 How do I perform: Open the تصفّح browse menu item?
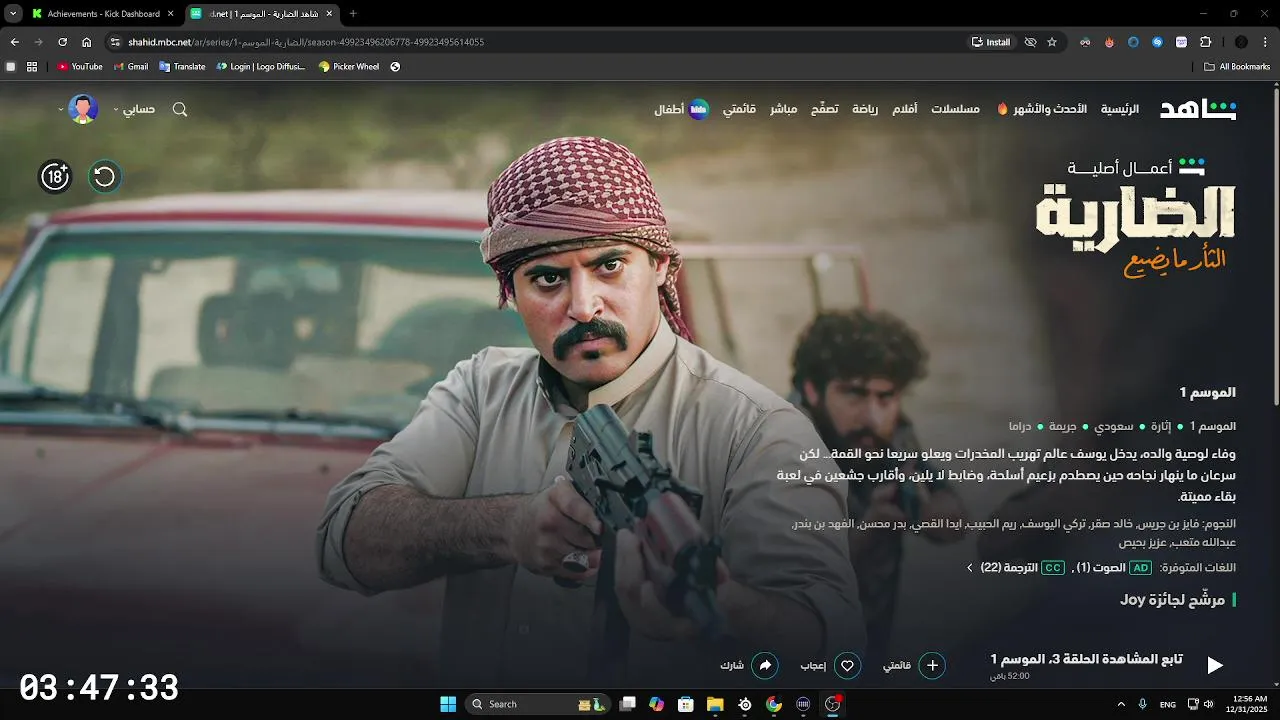click(x=824, y=109)
